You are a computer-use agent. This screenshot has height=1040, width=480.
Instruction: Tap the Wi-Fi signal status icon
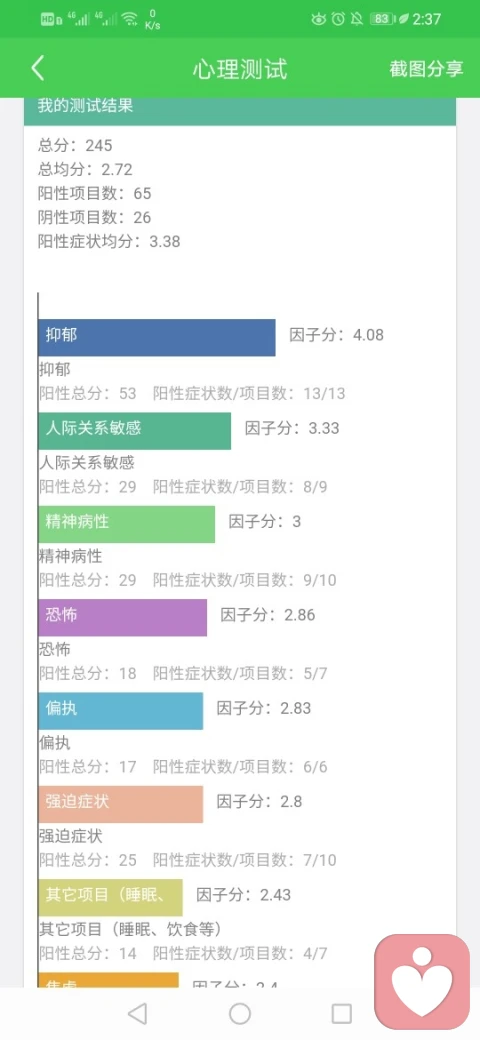tap(130, 19)
